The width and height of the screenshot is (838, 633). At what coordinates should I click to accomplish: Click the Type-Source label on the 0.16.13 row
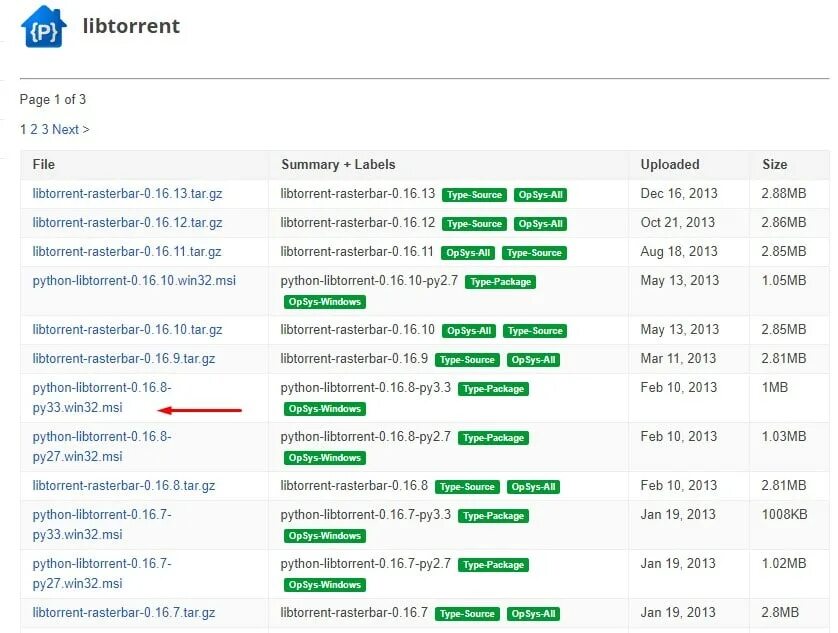[x=474, y=194]
